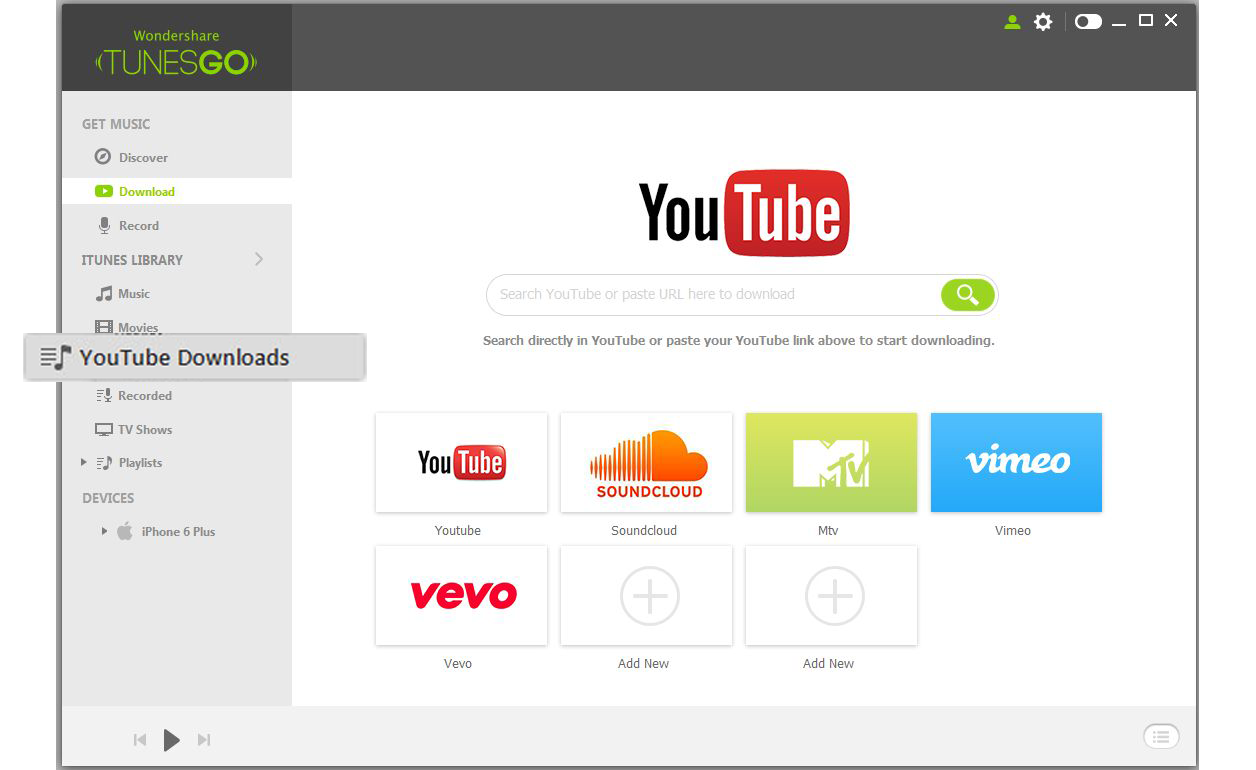1256x770 pixels.
Task: Expand the Playlists tree triangle
Action: pyautogui.click(x=84, y=463)
